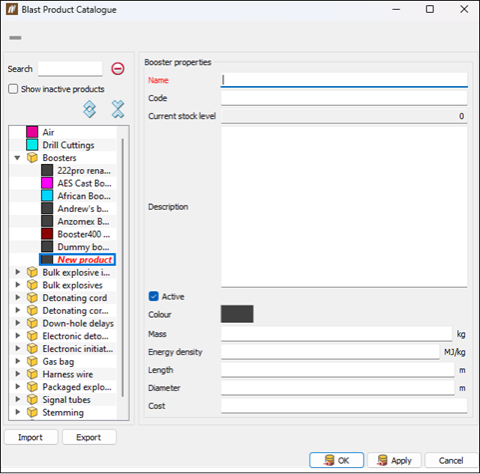Click the expand-all tree icon

[90, 109]
